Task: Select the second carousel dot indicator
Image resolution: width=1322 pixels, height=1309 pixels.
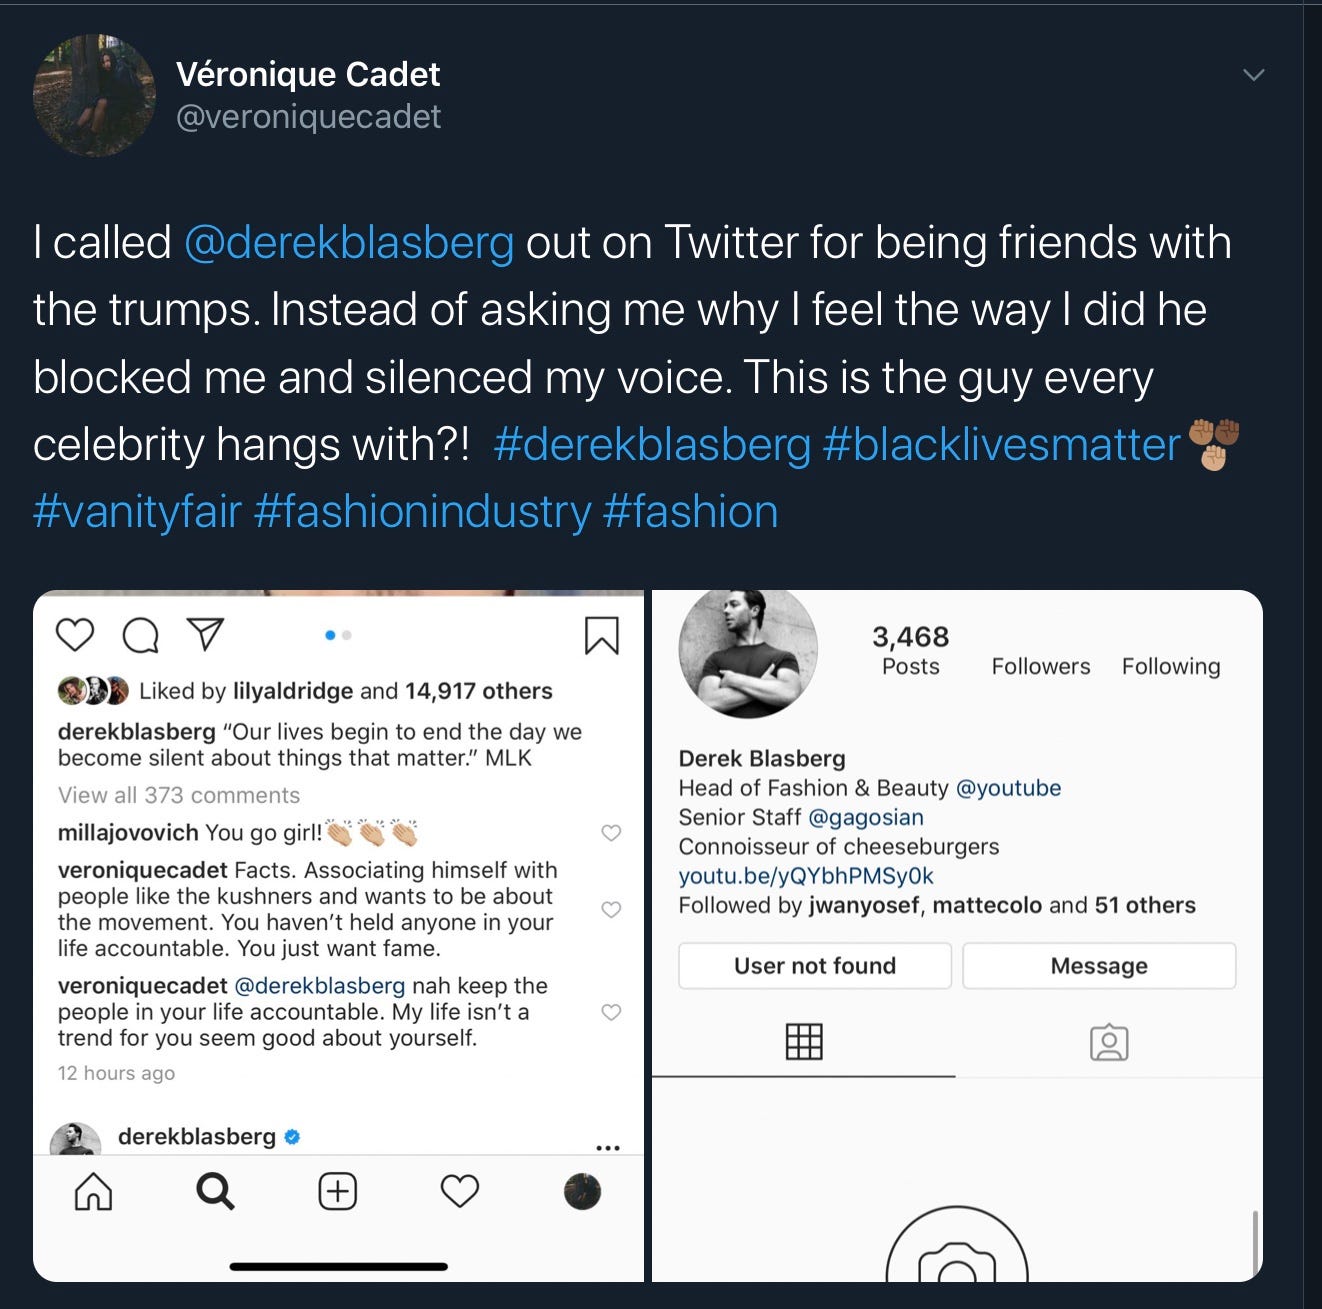Action: pos(347,635)
